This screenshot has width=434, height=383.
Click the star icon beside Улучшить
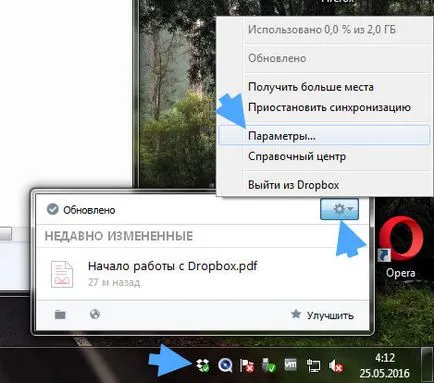point(296,314)
